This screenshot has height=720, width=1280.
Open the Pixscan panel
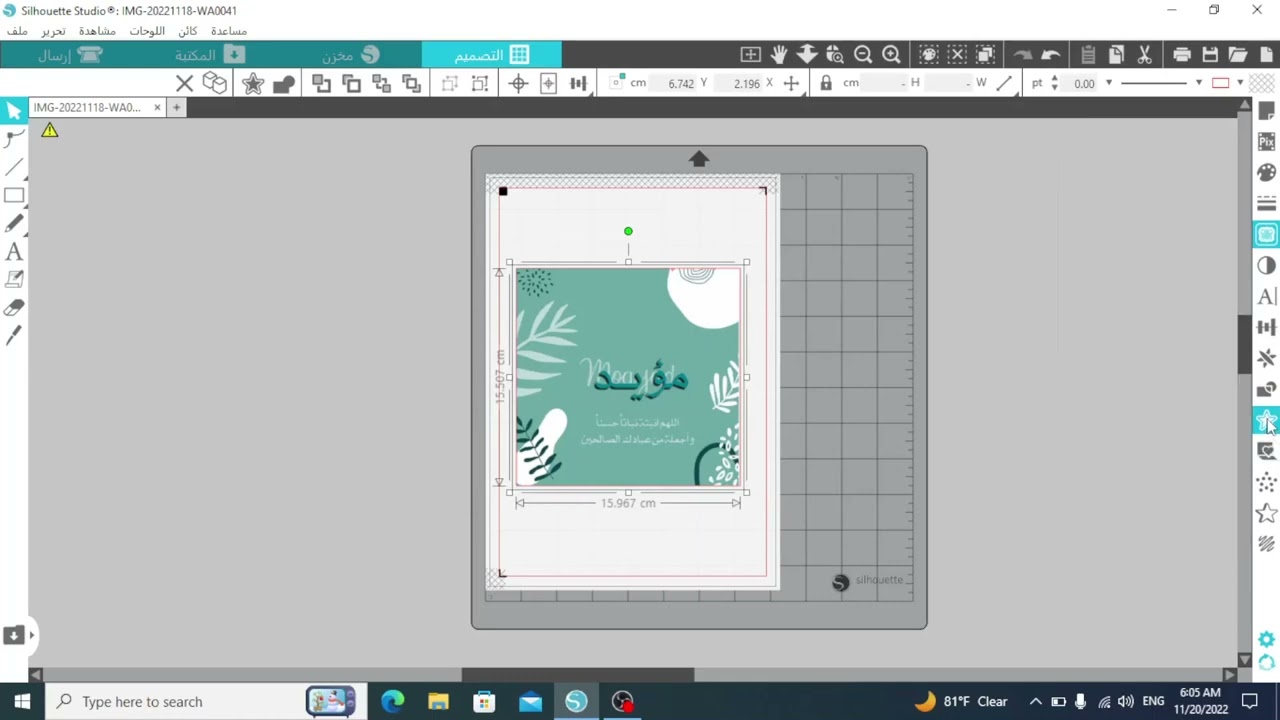1266,142
